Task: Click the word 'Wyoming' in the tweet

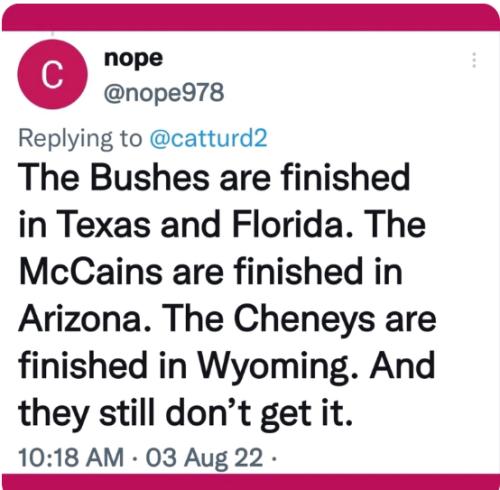Action: pyautogui.click(x=277, y=366)
